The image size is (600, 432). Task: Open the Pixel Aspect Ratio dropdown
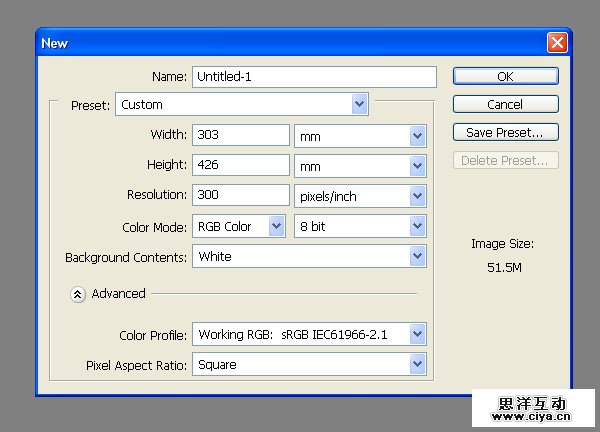click(309, 365)
